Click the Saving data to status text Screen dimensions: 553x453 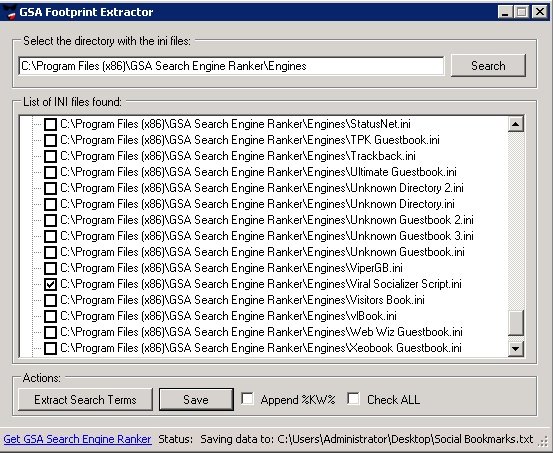coord(366,439)
